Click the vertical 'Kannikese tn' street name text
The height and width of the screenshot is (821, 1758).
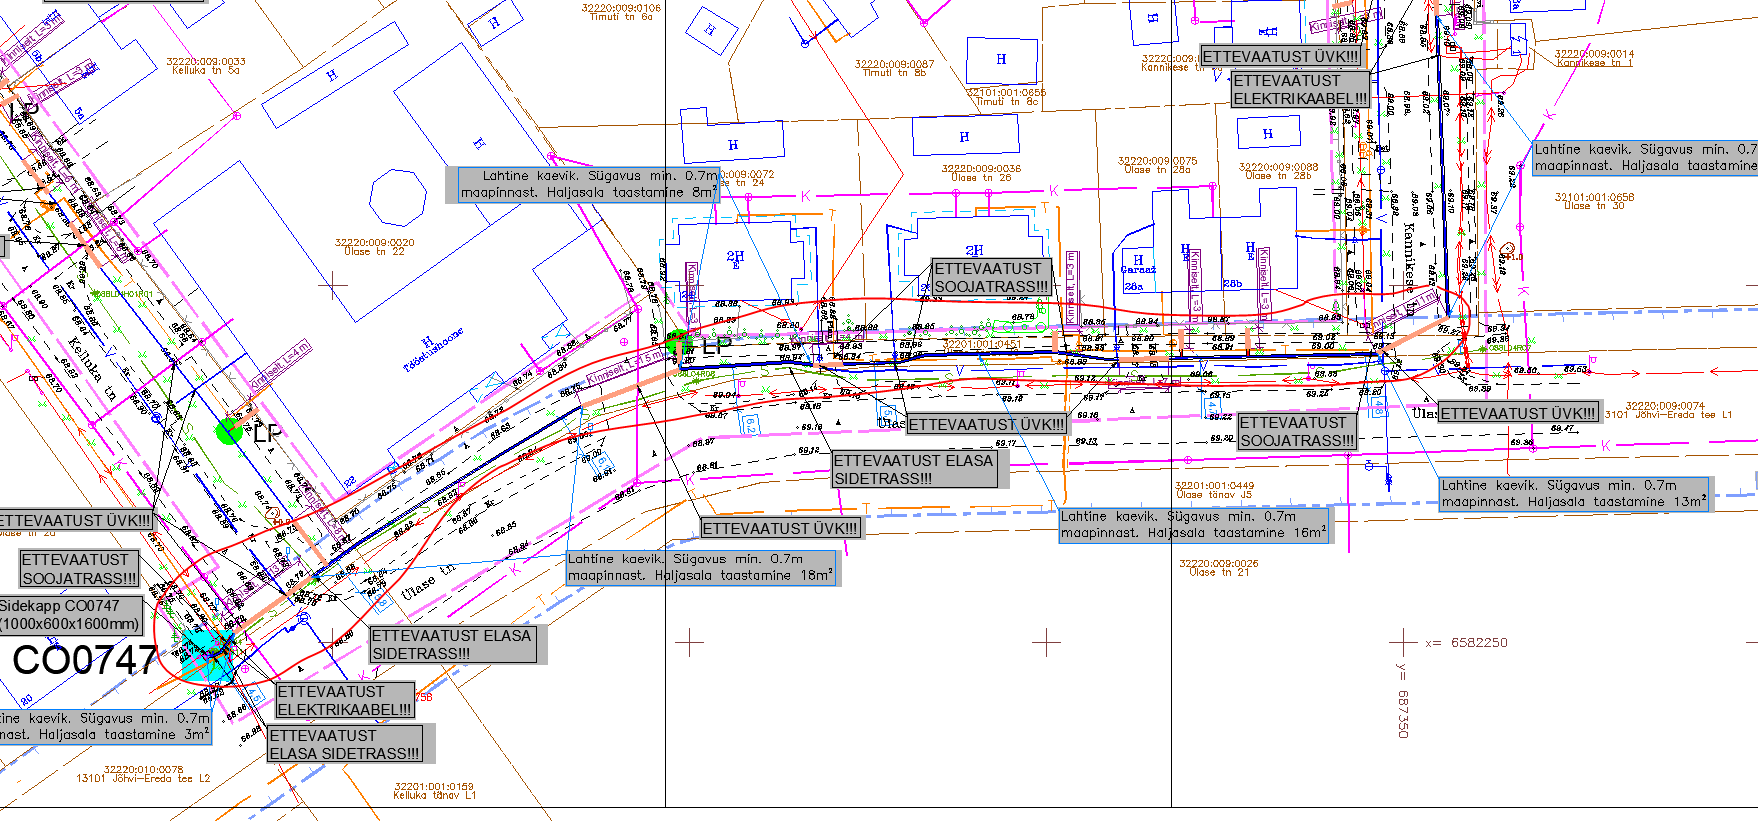1410,268
